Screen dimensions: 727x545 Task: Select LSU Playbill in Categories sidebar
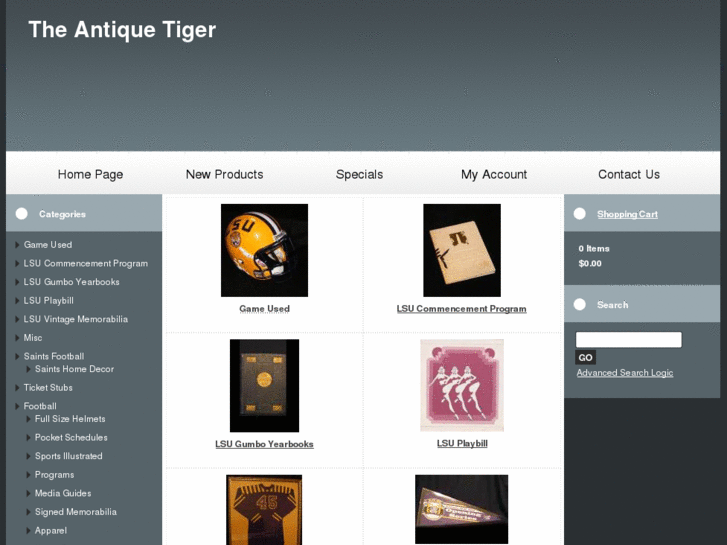tap(49, 301)
